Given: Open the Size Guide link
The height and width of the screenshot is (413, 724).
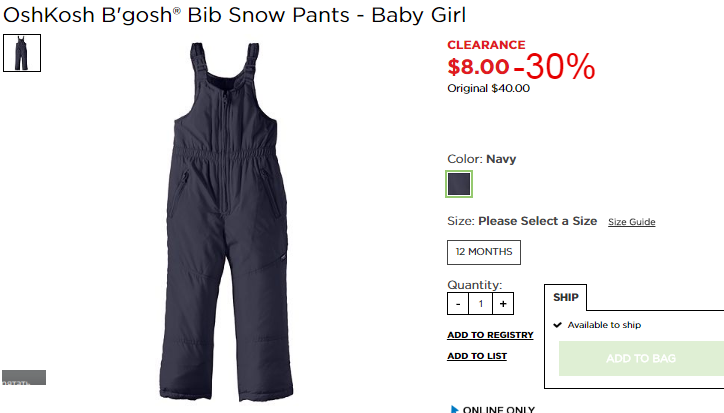Looking at the screenshot, I should coord(631,222).
